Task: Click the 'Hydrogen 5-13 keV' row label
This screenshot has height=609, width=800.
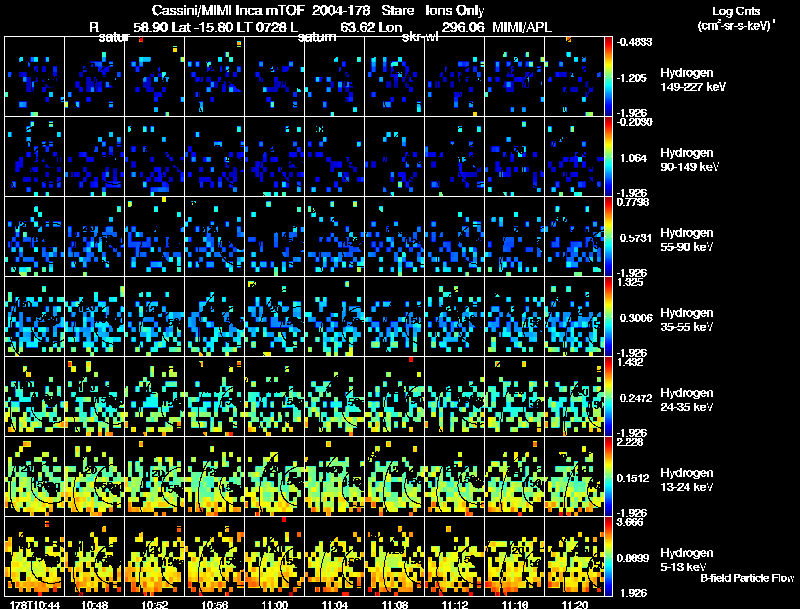Action: point(687,560)
